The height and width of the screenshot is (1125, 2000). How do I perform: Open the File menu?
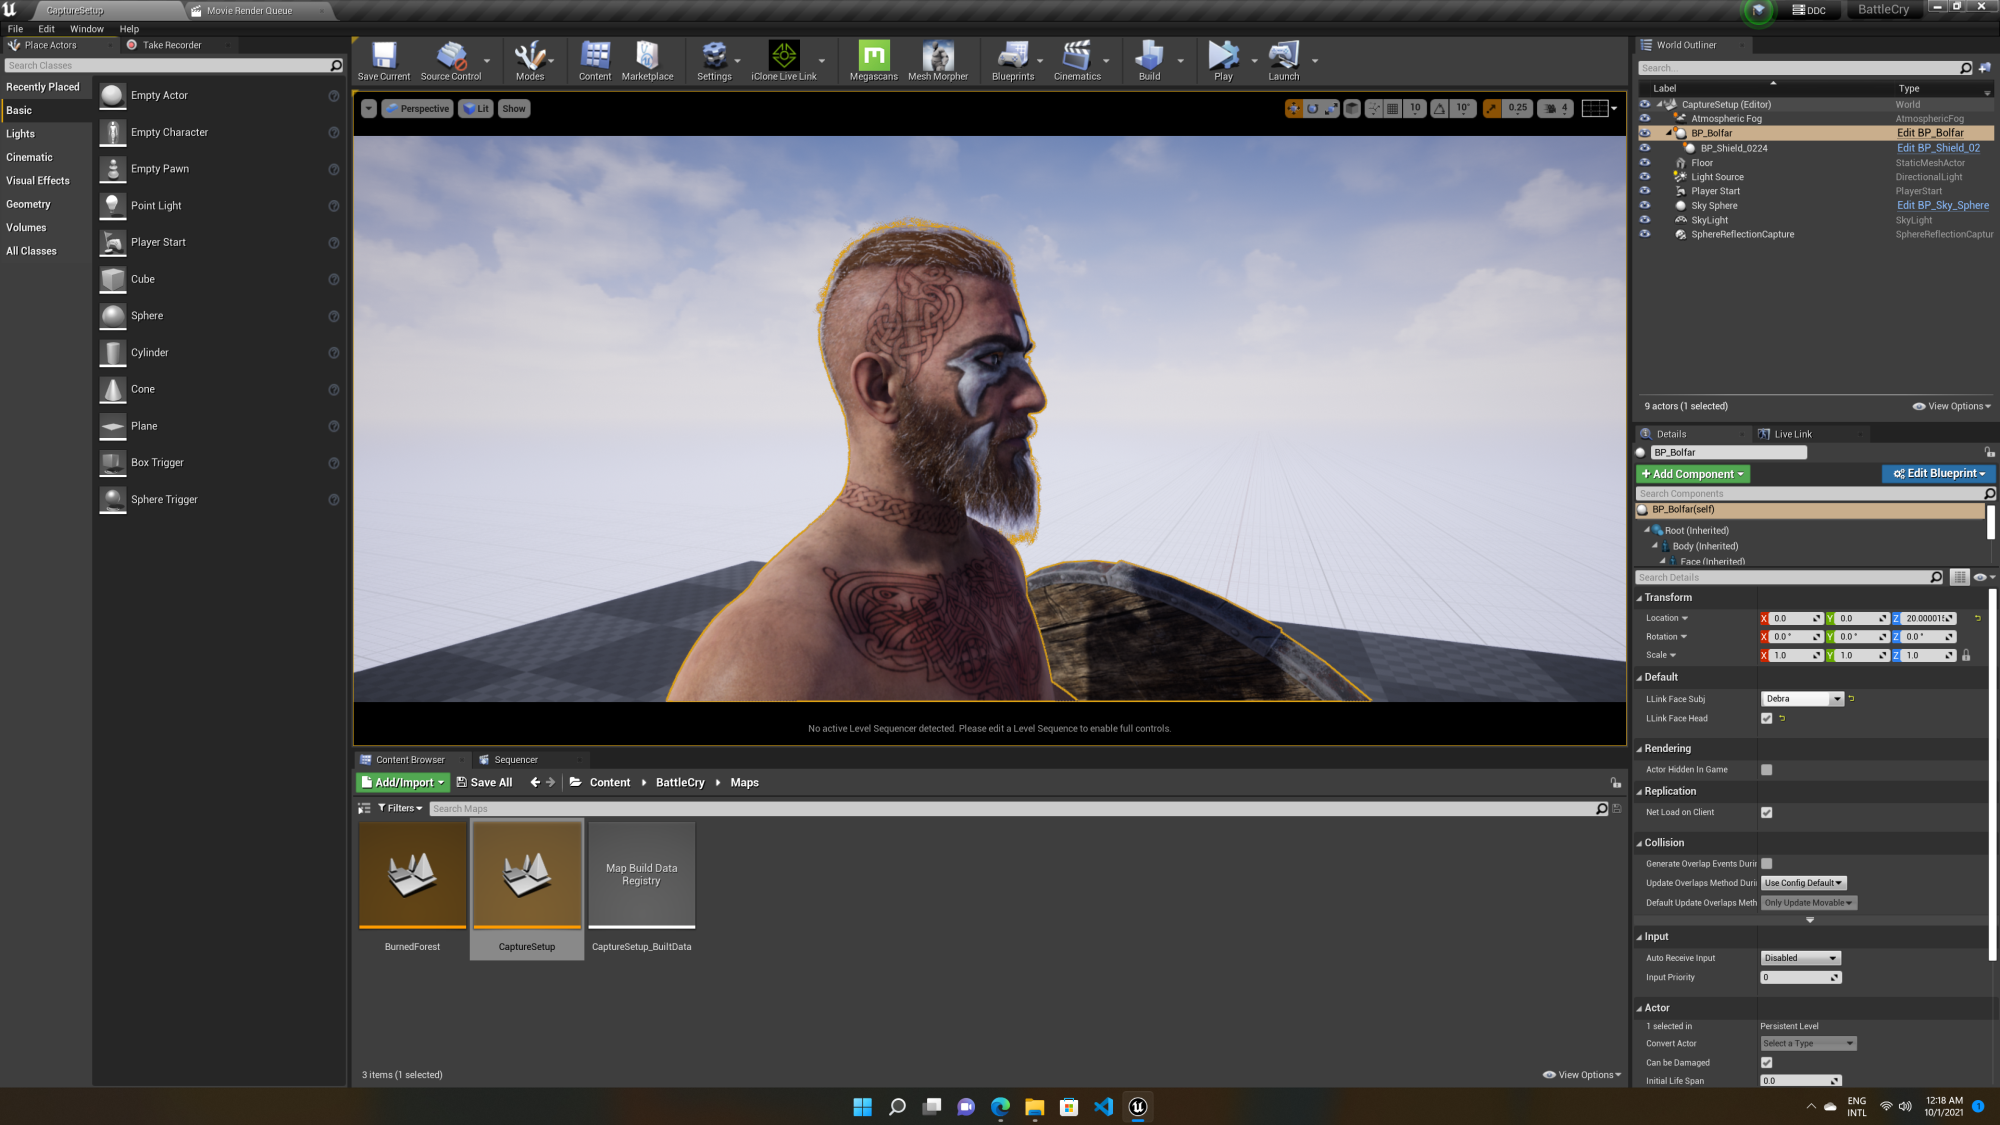click(15, 29)
